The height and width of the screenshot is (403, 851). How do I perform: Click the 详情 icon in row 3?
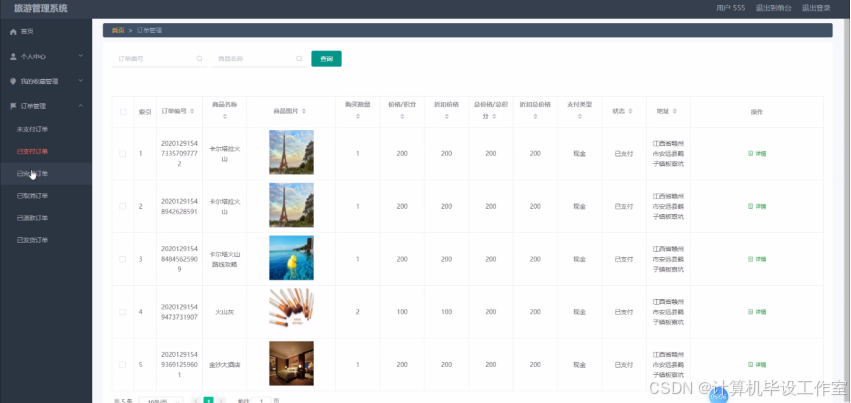click(x=751, y=259)
